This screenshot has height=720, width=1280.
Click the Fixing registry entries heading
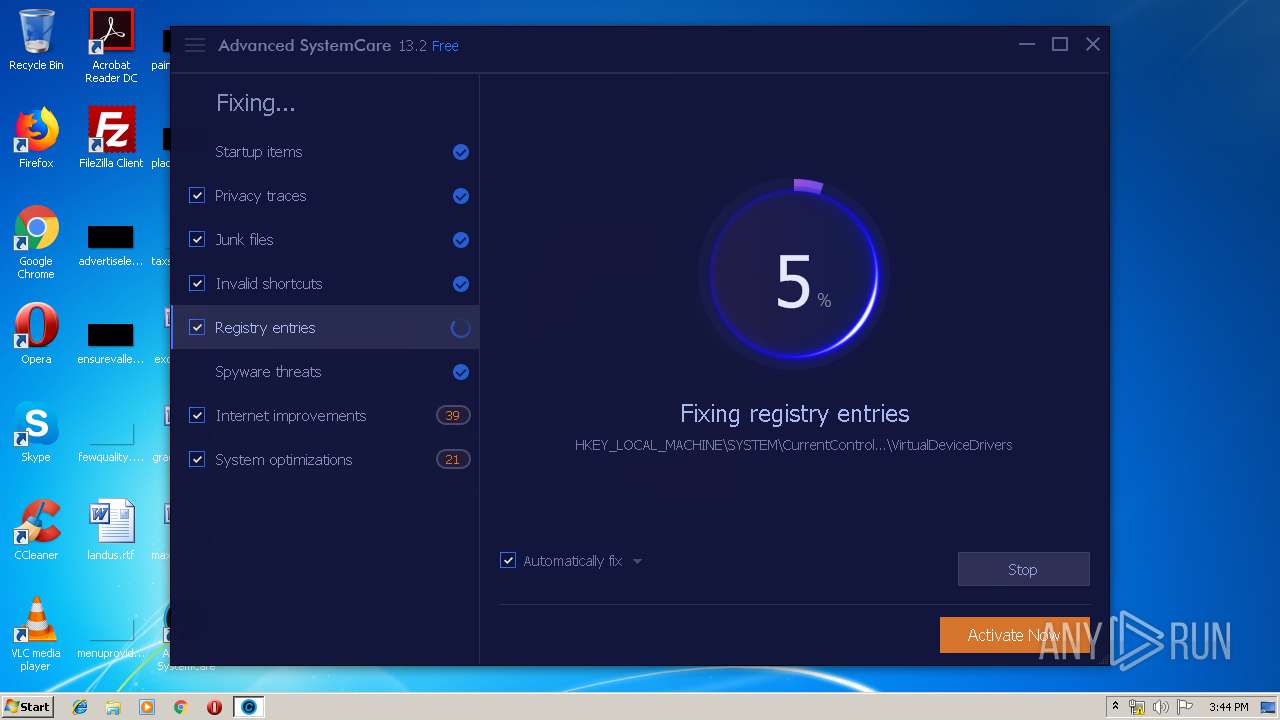795,414
